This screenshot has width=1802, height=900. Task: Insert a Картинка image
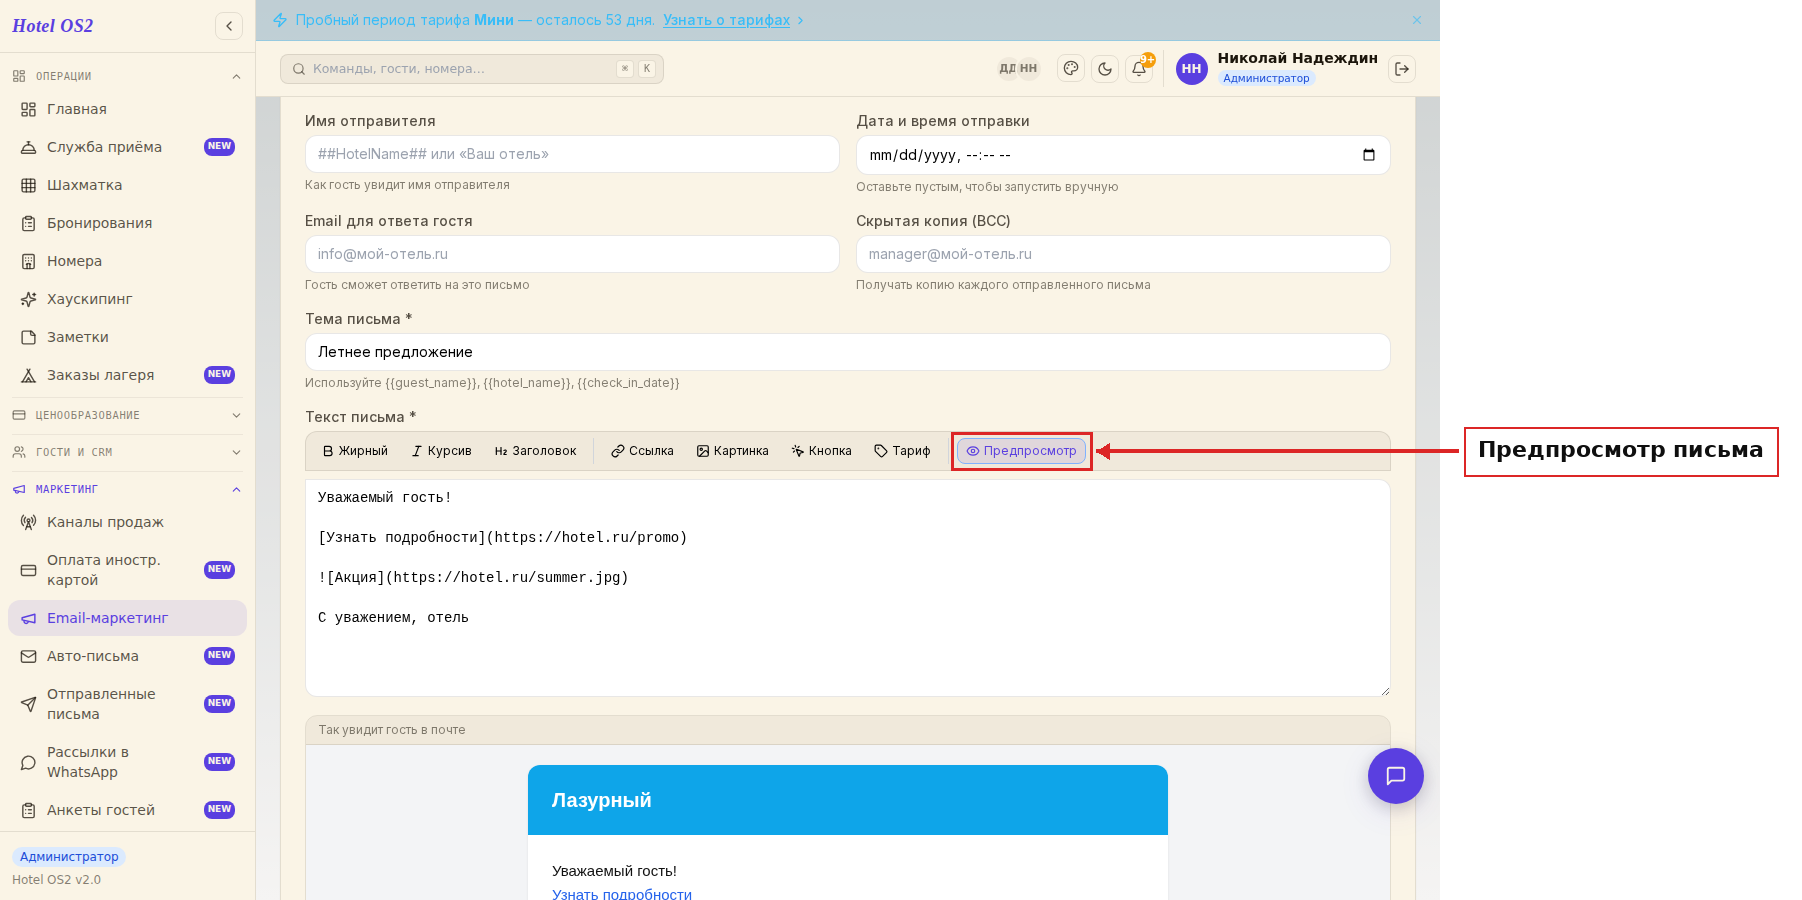[732, 451]
